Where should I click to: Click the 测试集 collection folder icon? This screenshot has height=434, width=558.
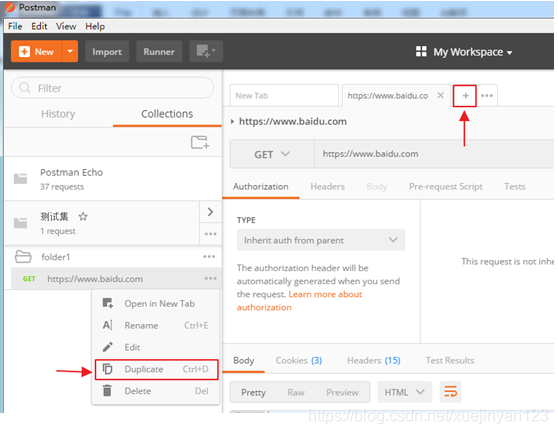pos(20,223)
